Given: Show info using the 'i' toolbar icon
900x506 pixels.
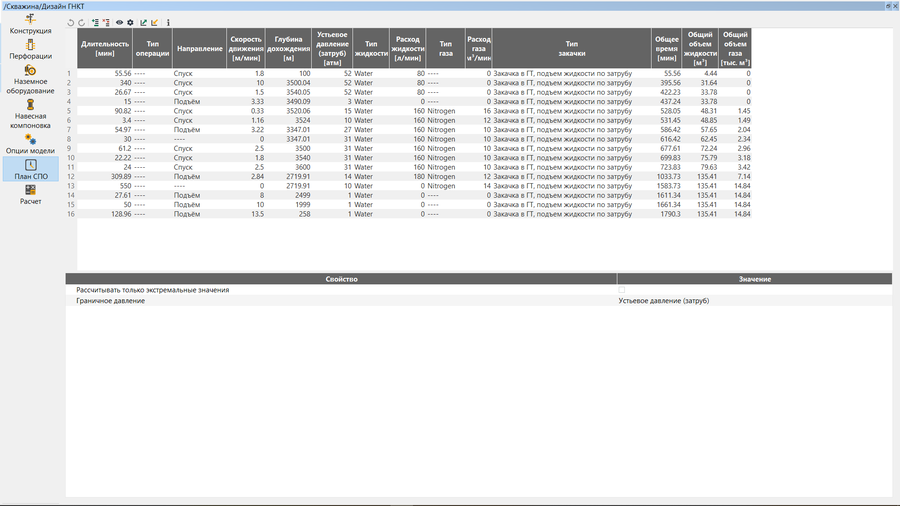Looking at the screenshot, I should (168, 22).
